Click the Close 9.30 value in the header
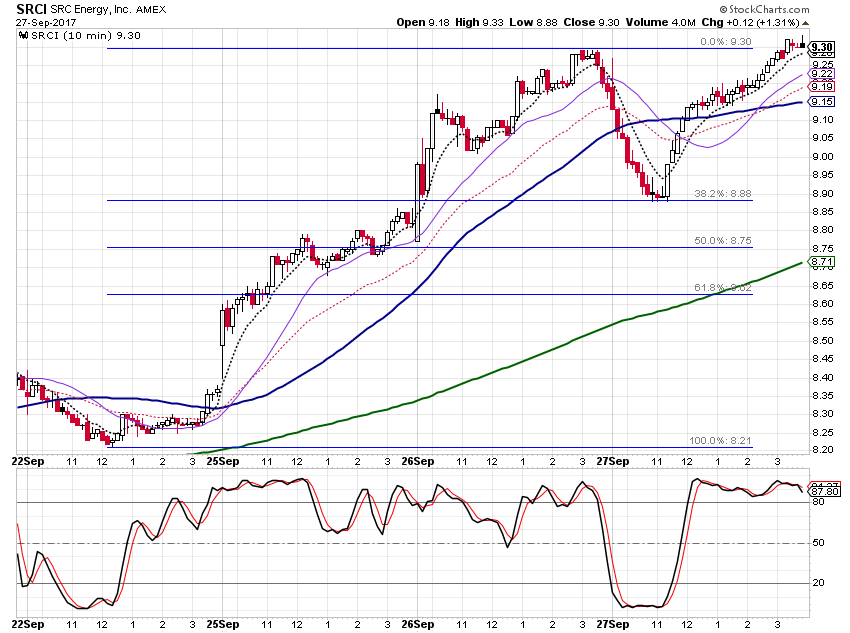The height and width of the screenshot is (633, 850). [x=591, y=23]
